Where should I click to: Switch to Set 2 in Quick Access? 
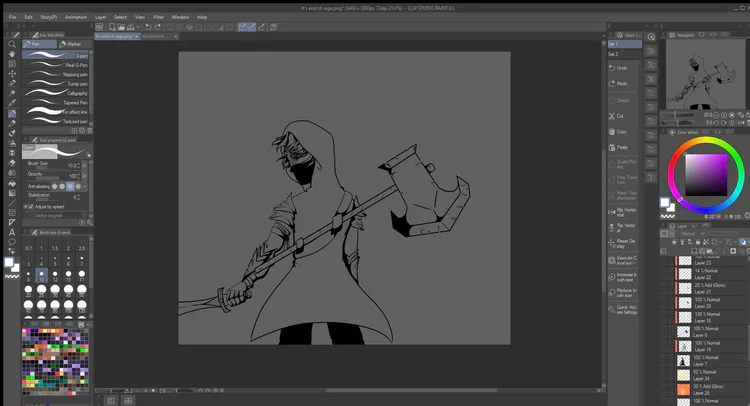click(x=624, y=54)
